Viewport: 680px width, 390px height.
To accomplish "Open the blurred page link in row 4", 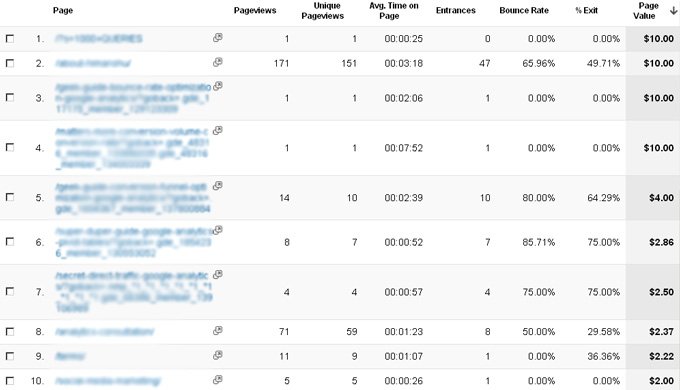I will pos(132,148).
